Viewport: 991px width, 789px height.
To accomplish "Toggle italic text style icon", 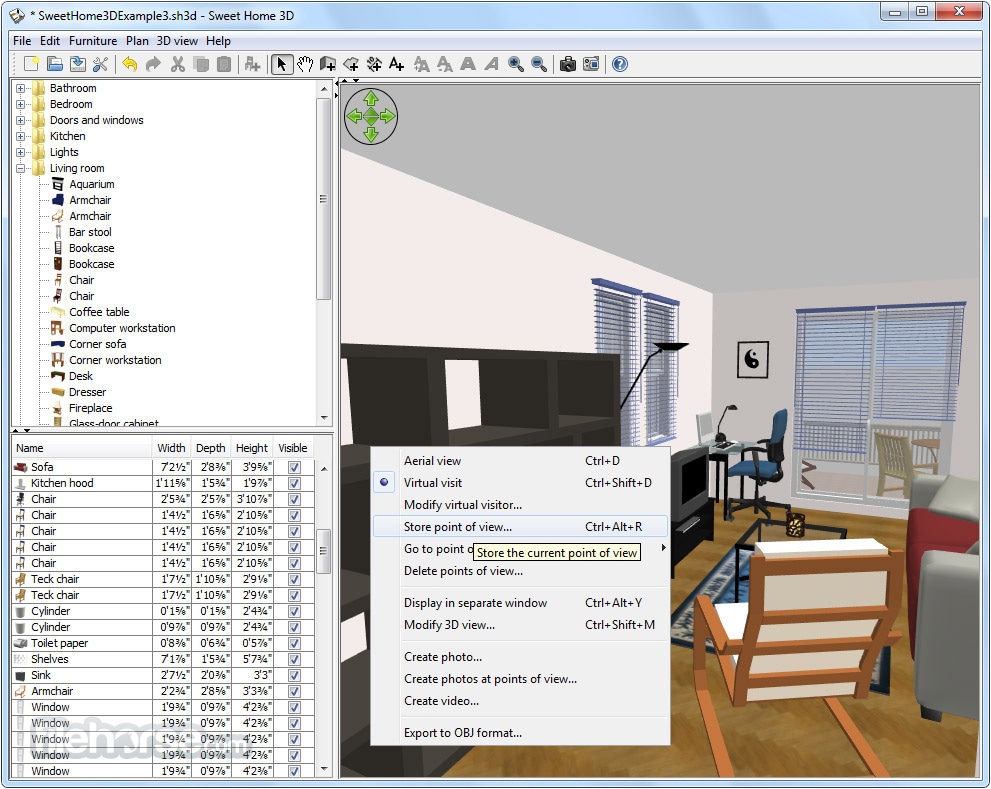I will (x=491, y=64).
